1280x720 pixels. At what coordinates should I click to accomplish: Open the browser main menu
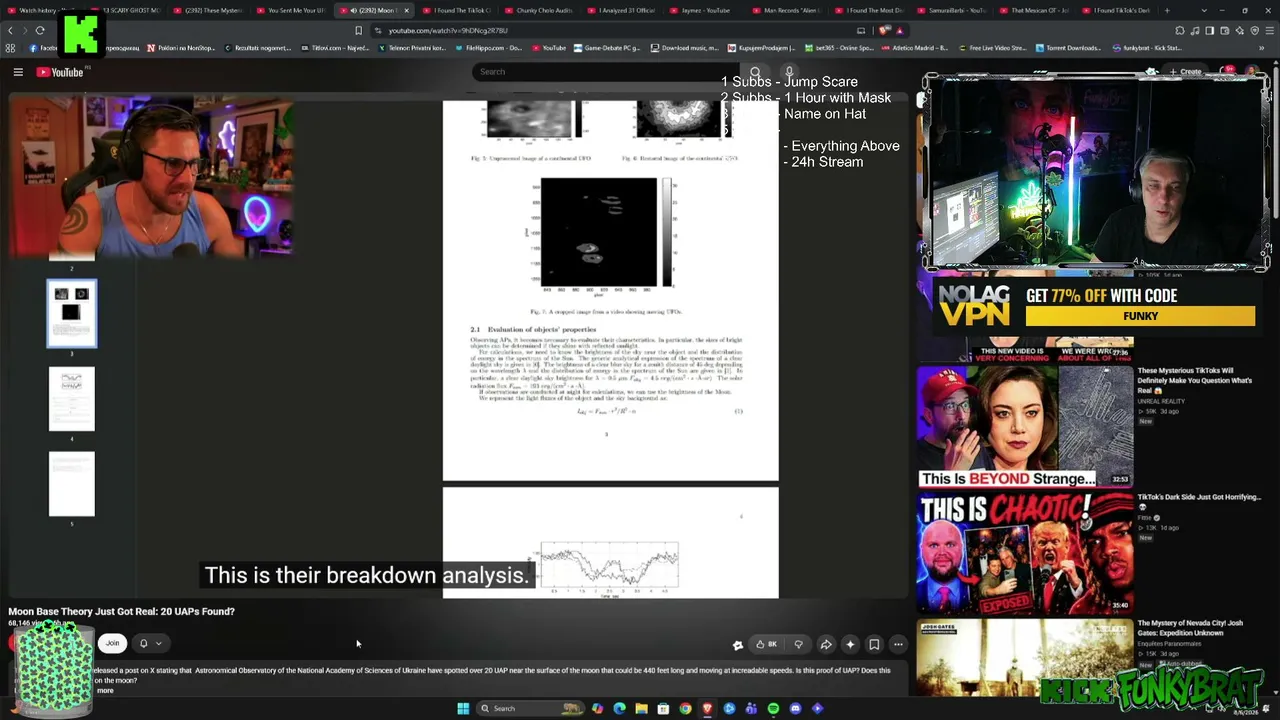coord(1268,31)
